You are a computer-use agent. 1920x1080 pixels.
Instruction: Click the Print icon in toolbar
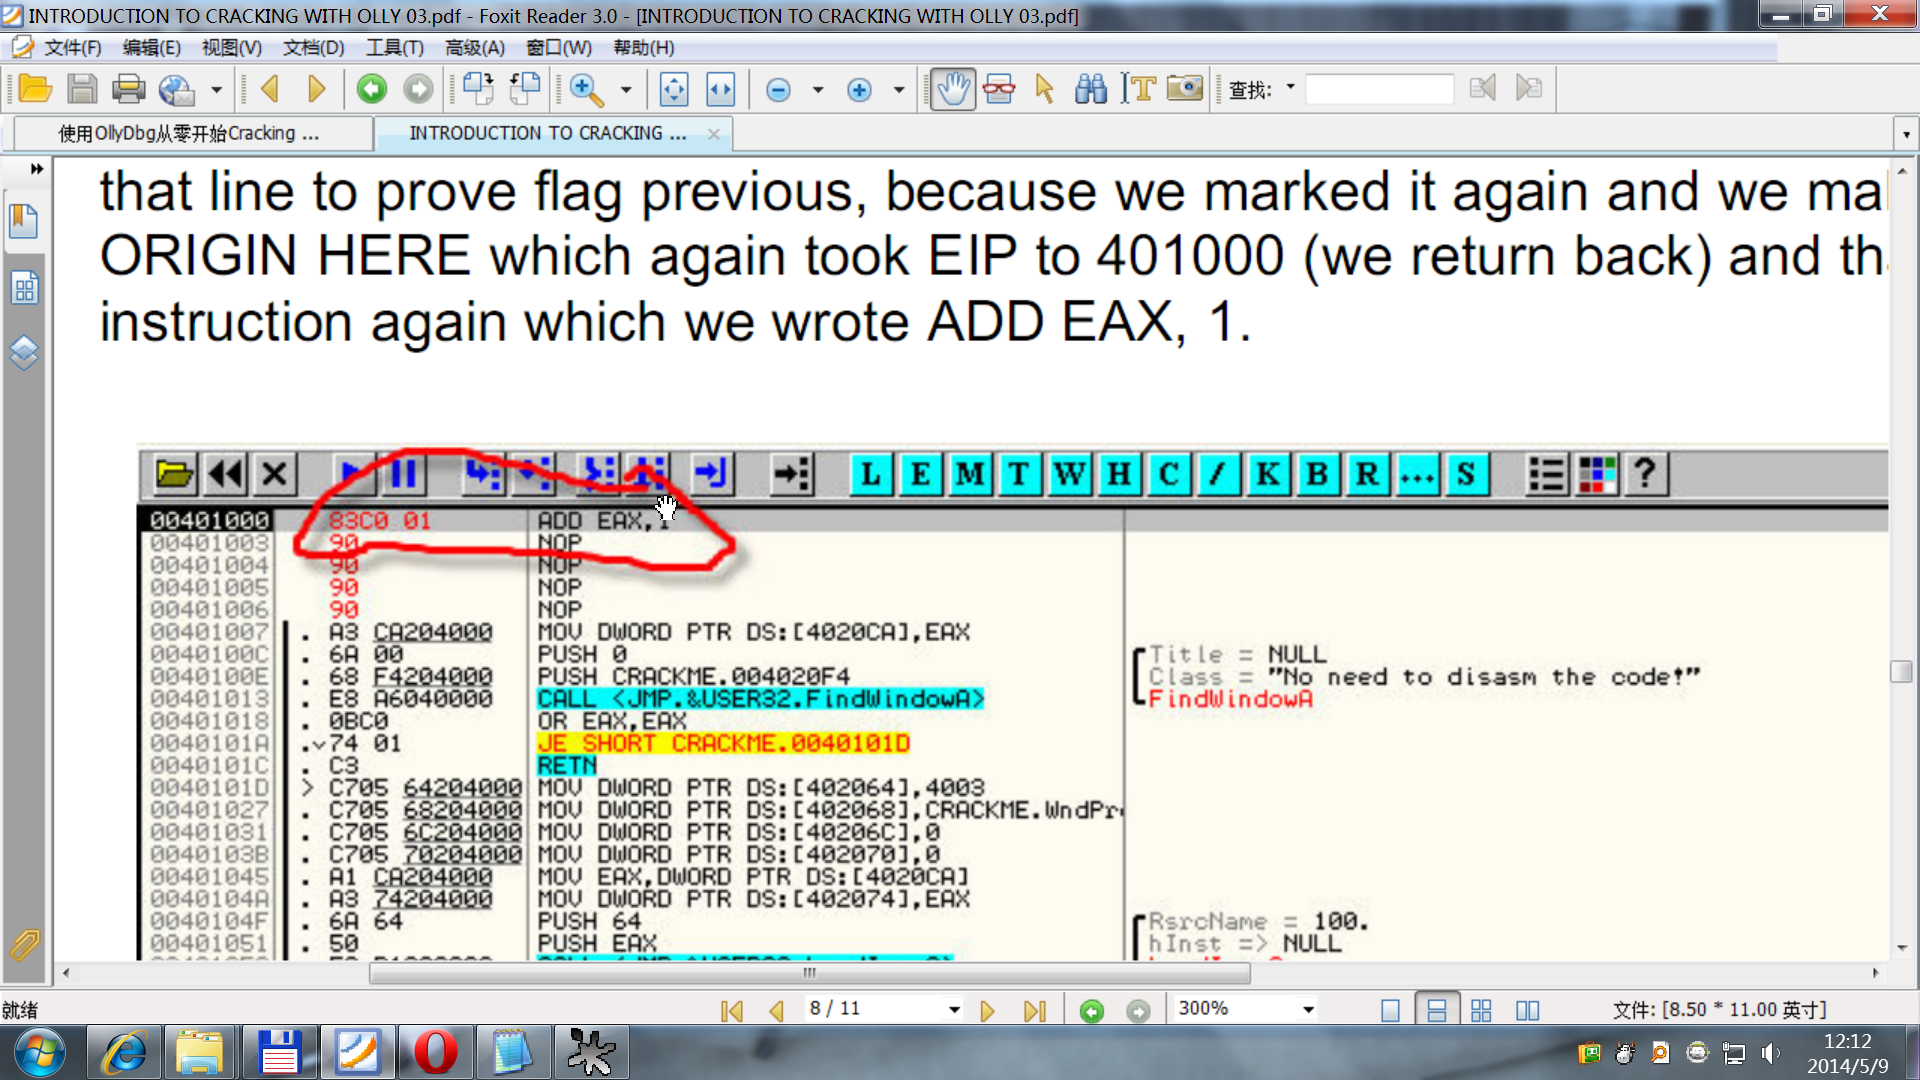tap(128, 90)
